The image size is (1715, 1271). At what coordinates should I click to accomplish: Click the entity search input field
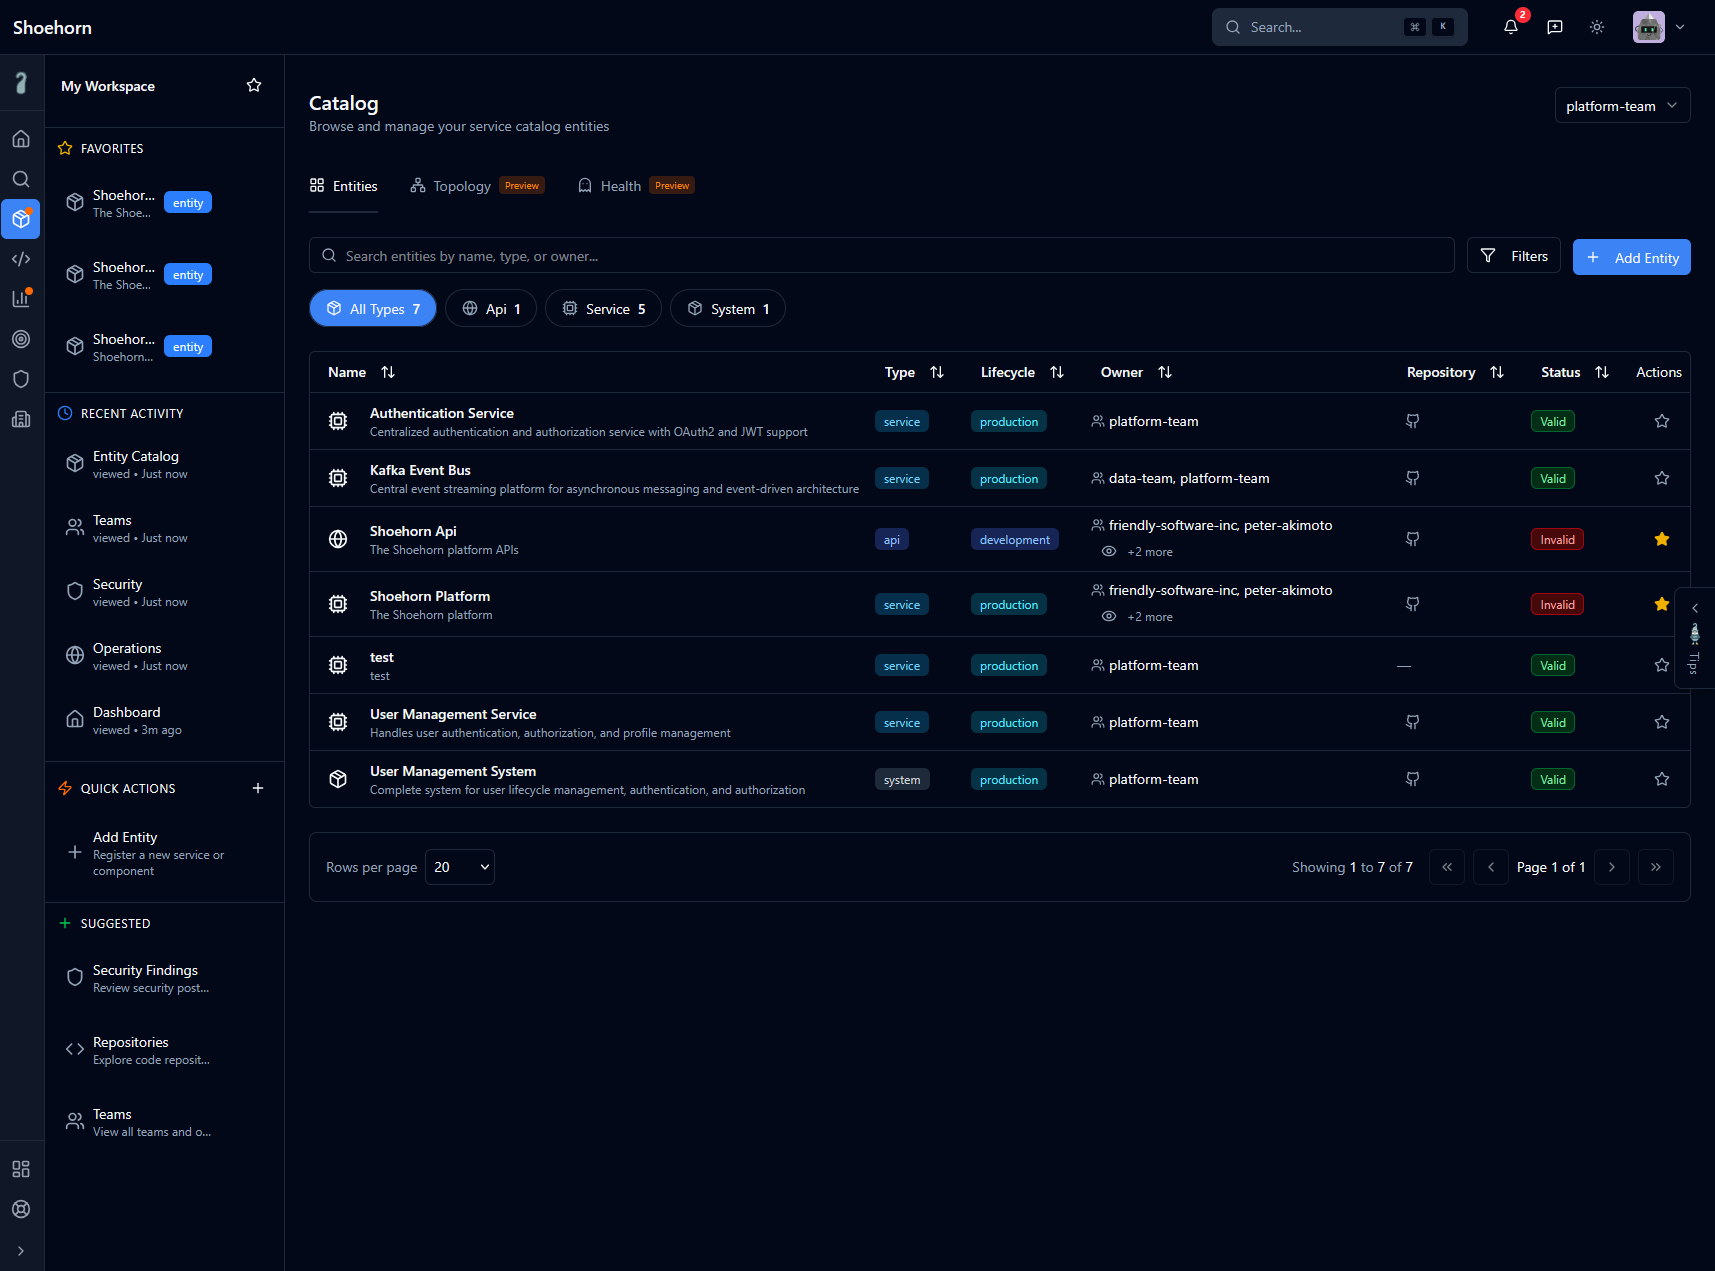pyautogui.click(x=880, y=256)
